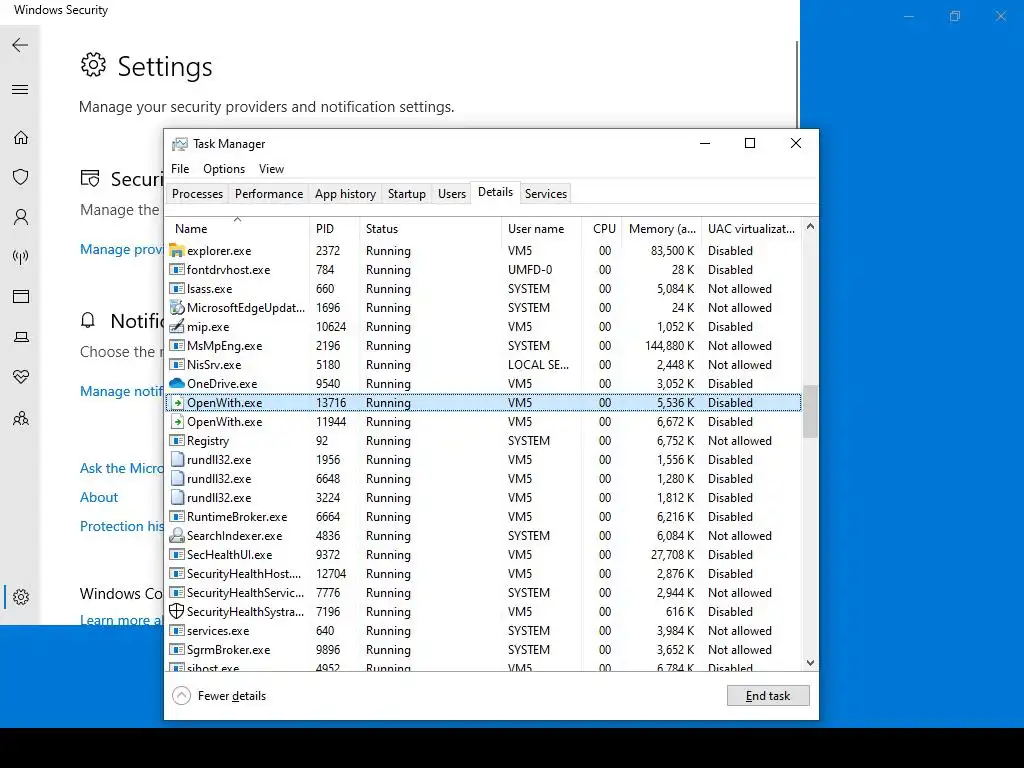Open Manage notifications link
Viewport: 1024px width, 768px height.
click(x=121, y=391)
